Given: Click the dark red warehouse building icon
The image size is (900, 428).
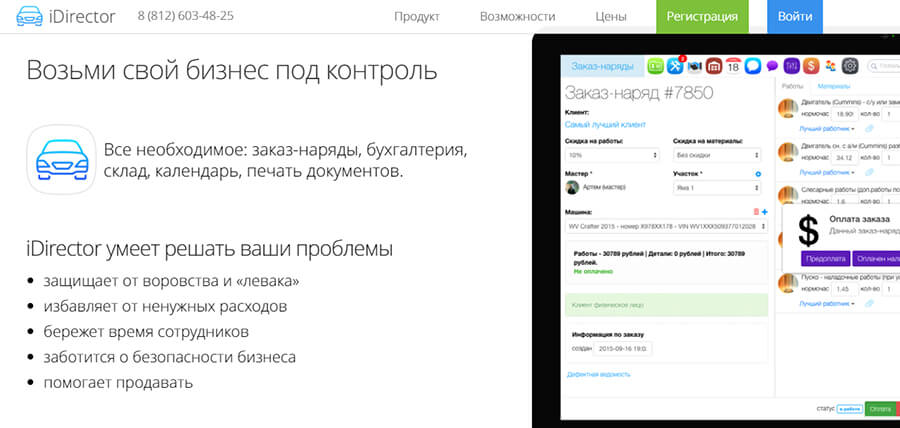Looking at the screenshot, I should [x=714, y=66].
